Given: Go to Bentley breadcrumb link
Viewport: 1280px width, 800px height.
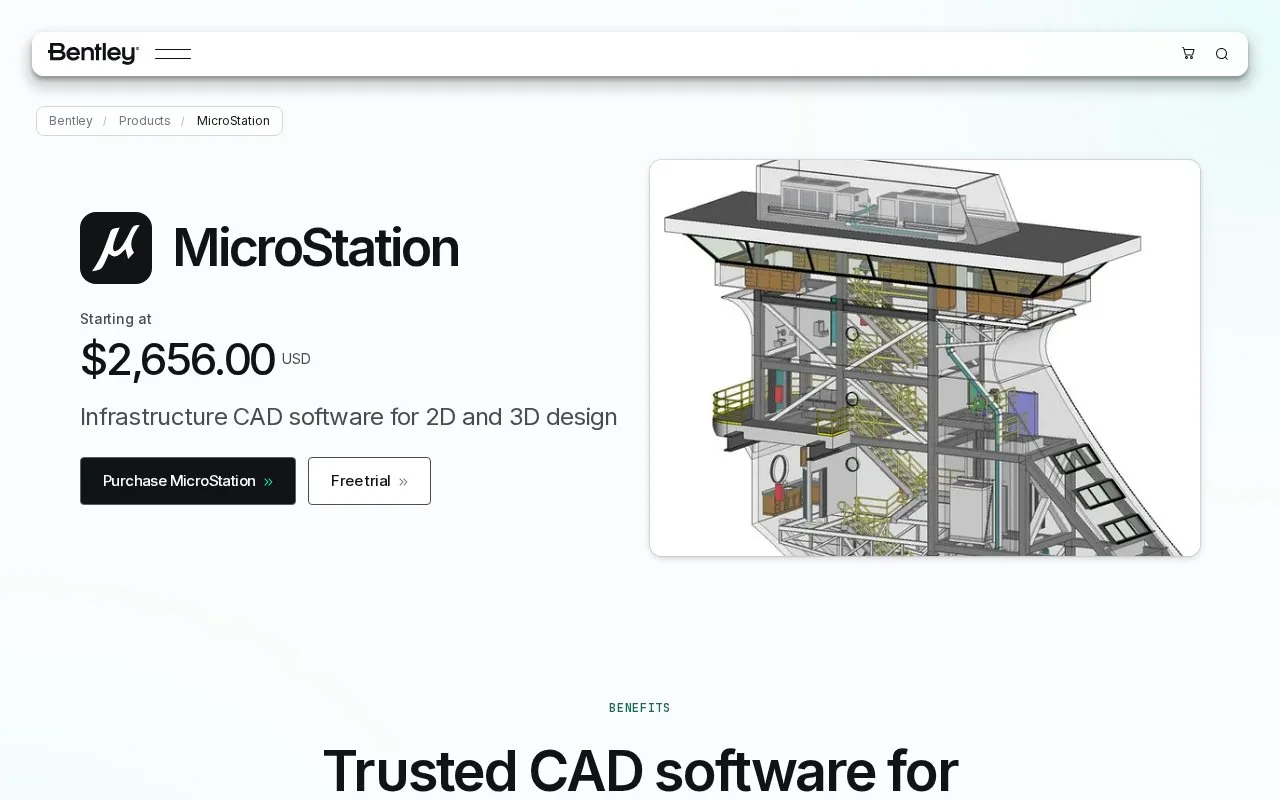Looking at the screenshot, I should point(71,121).
